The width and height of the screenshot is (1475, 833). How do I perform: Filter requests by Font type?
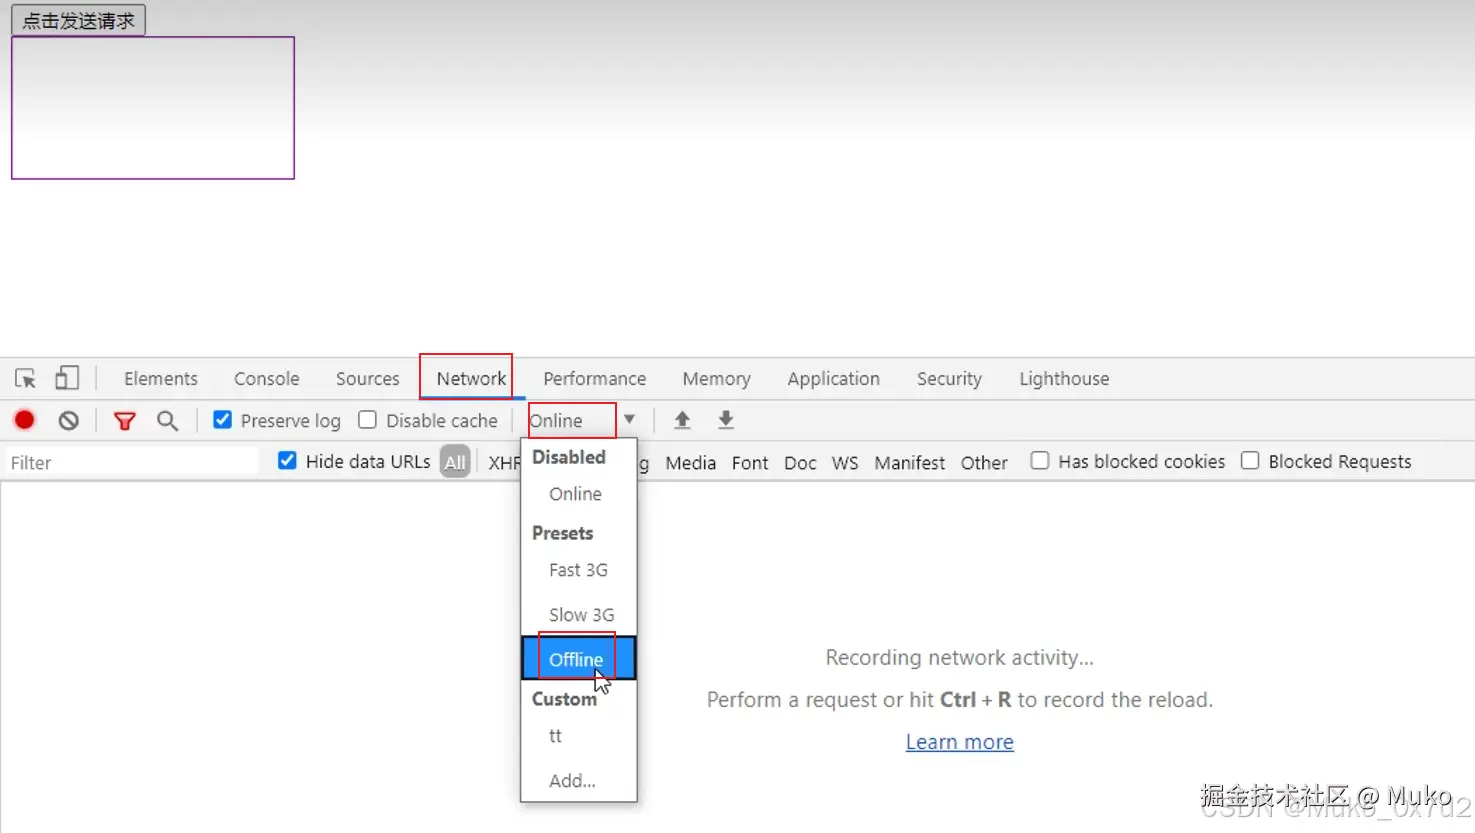(750, 463)
